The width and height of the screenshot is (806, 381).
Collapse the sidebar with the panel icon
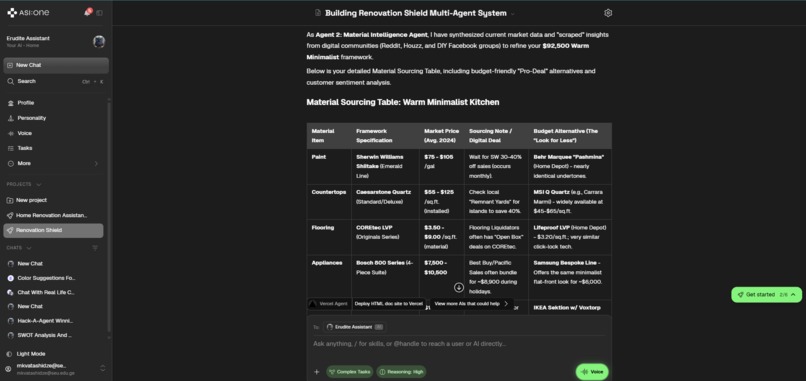point(99,13)
